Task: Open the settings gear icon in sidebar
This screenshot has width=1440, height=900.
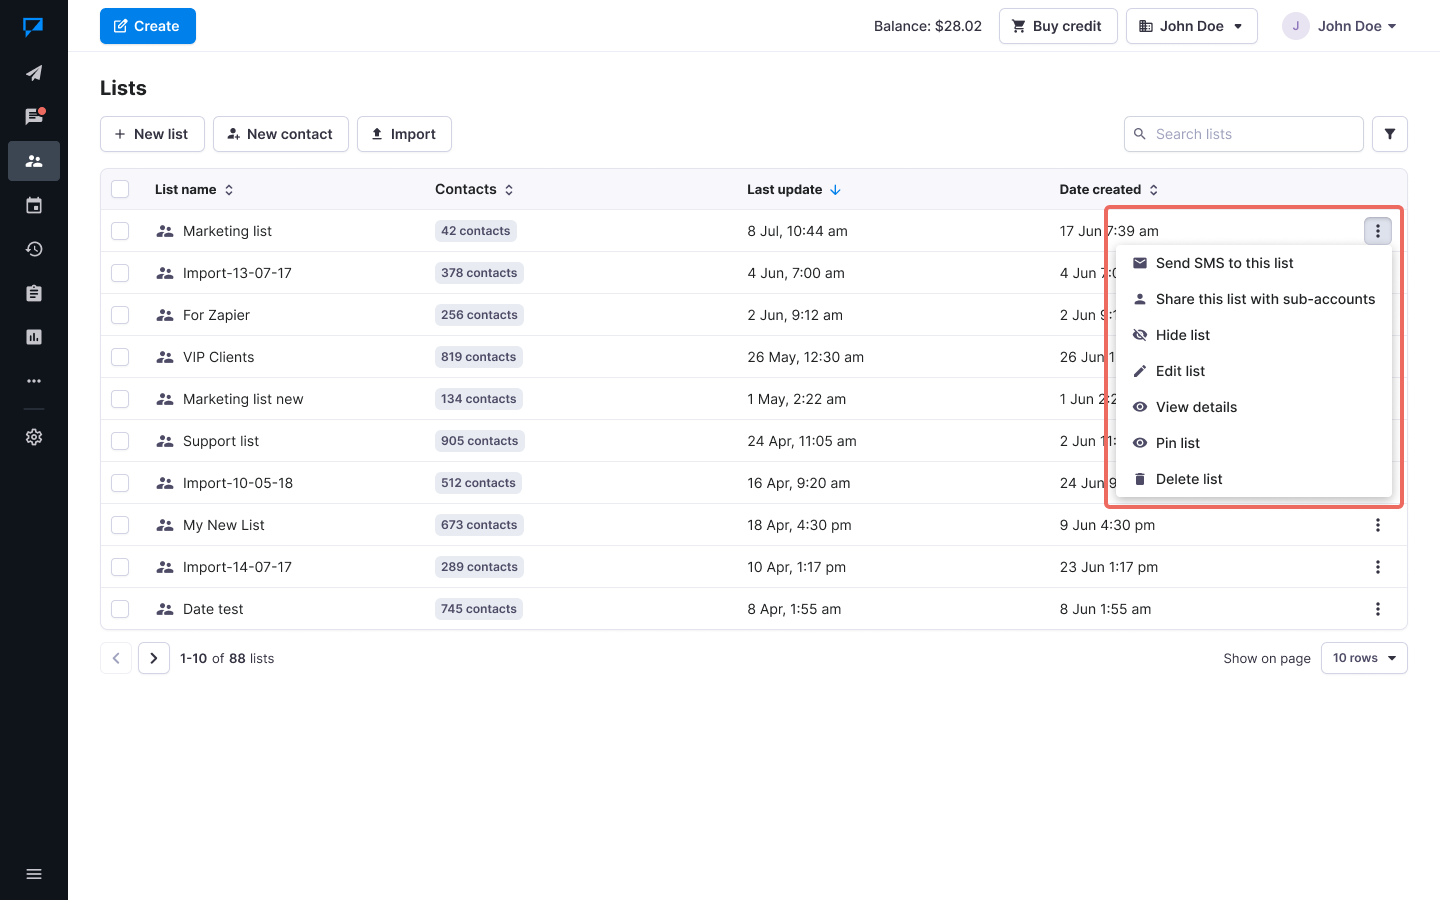Action: [34, 437]
